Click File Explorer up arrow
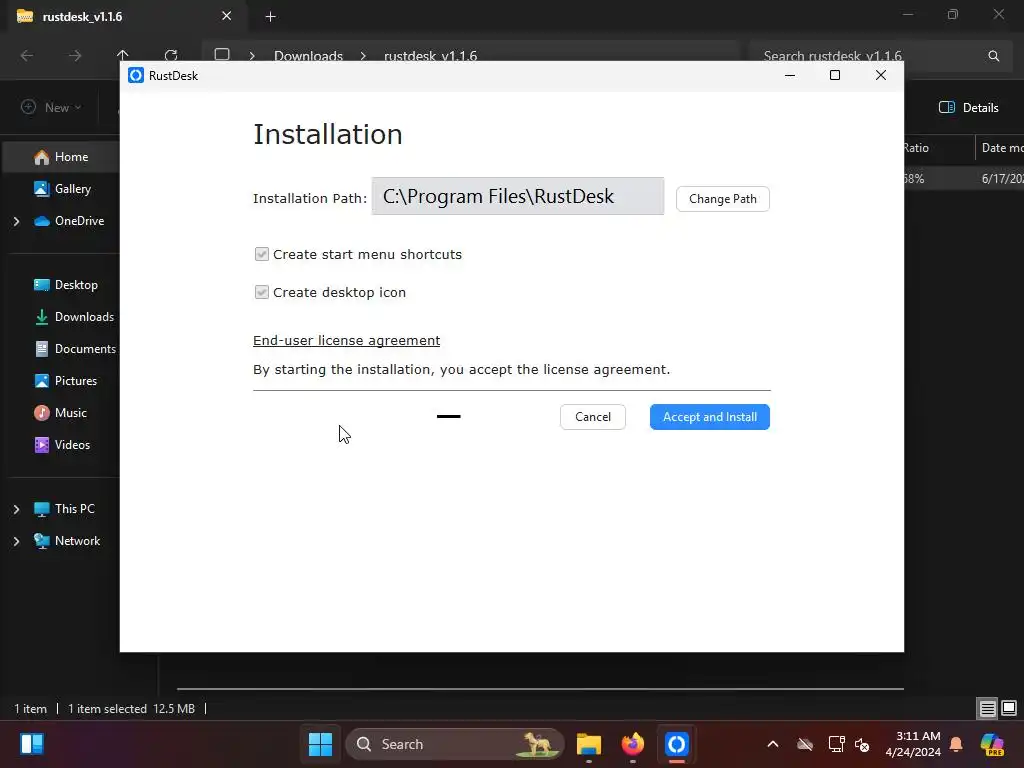Viewport: 1024px width, 768px height. pyautogui.click(x=123, y=54)
